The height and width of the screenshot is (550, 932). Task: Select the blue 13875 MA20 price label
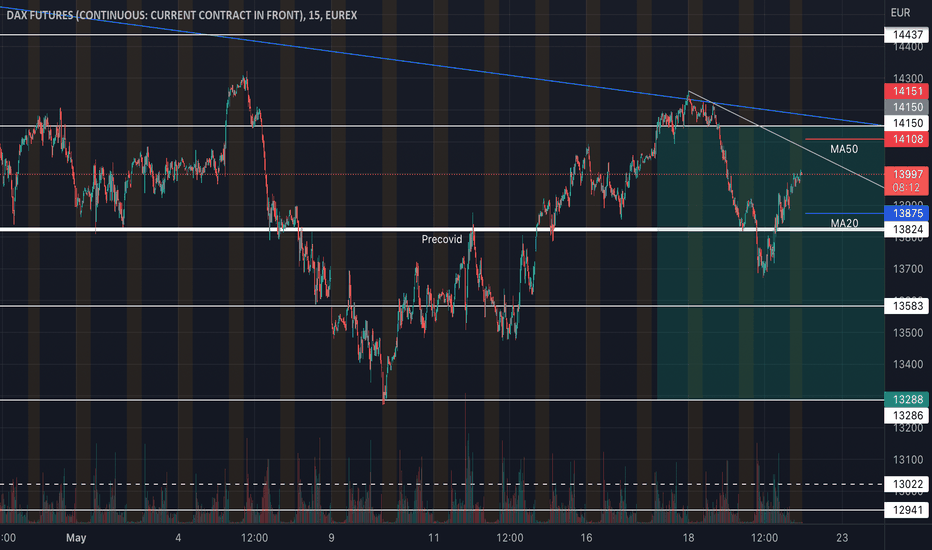(x=907, y=213)
